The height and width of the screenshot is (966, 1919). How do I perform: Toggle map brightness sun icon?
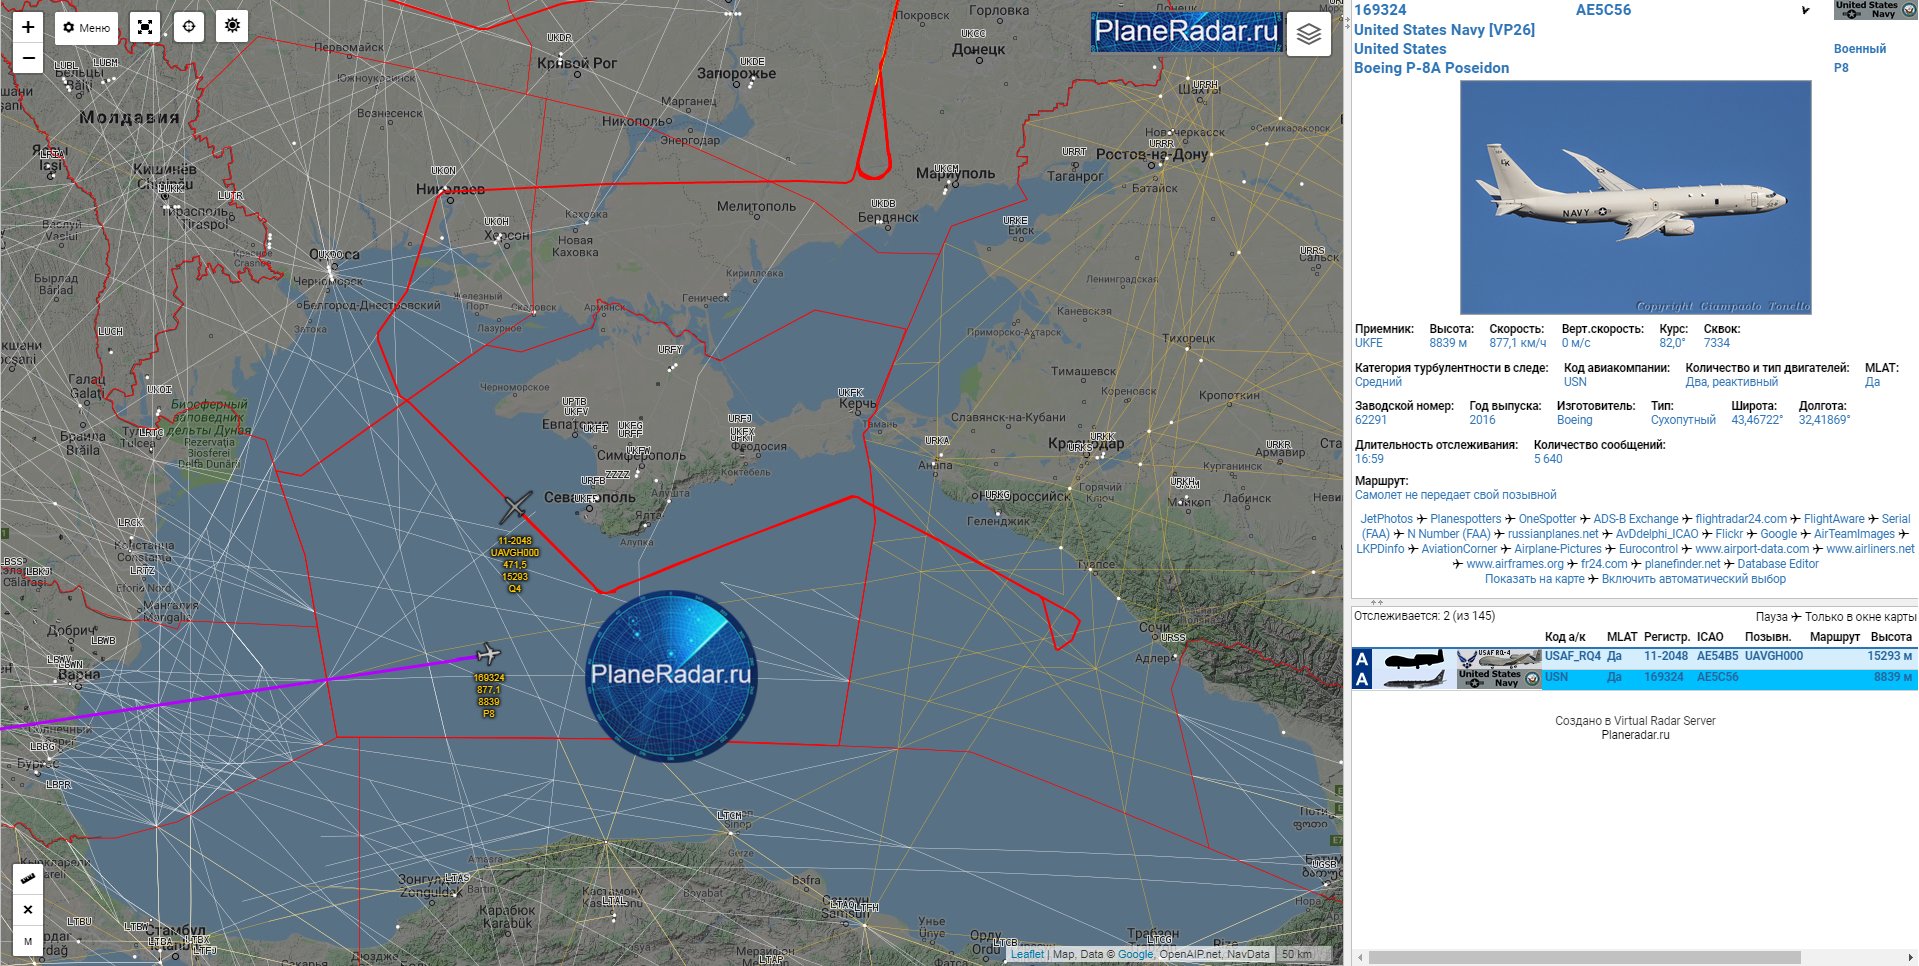(x=233, y=26)
